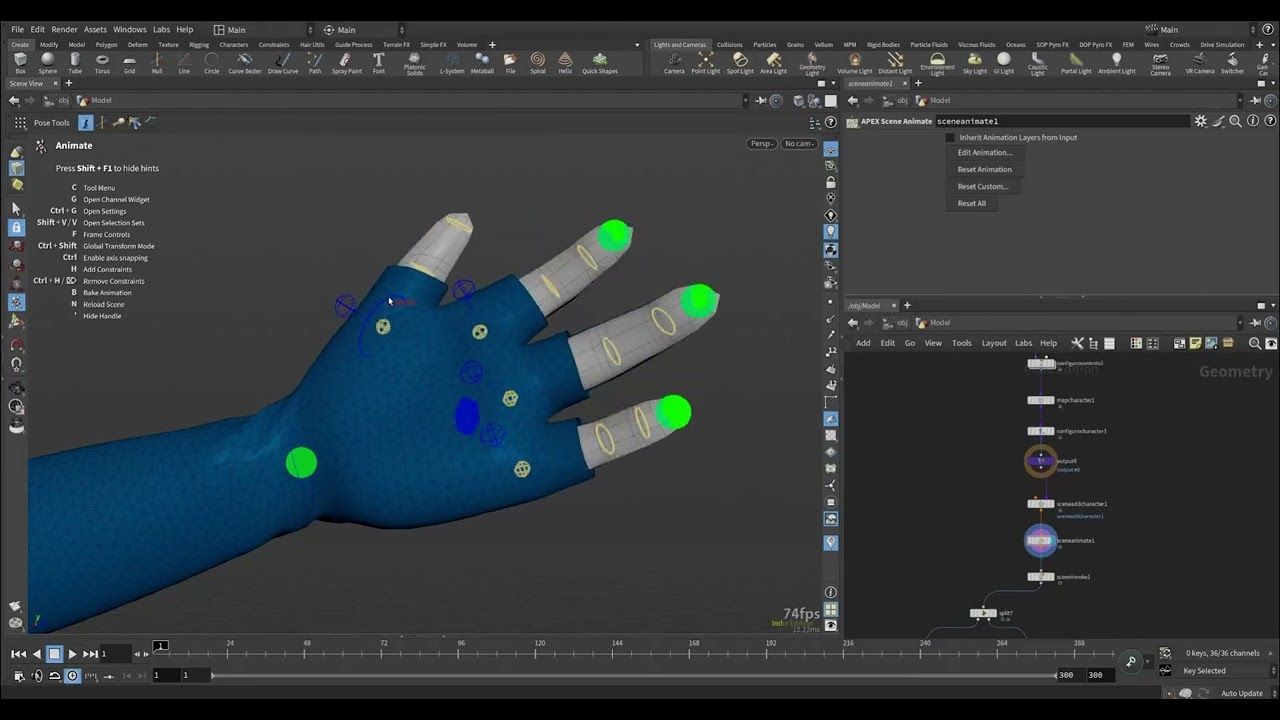Toggle pin on the Scene View path bar

[x=761, y=100]
